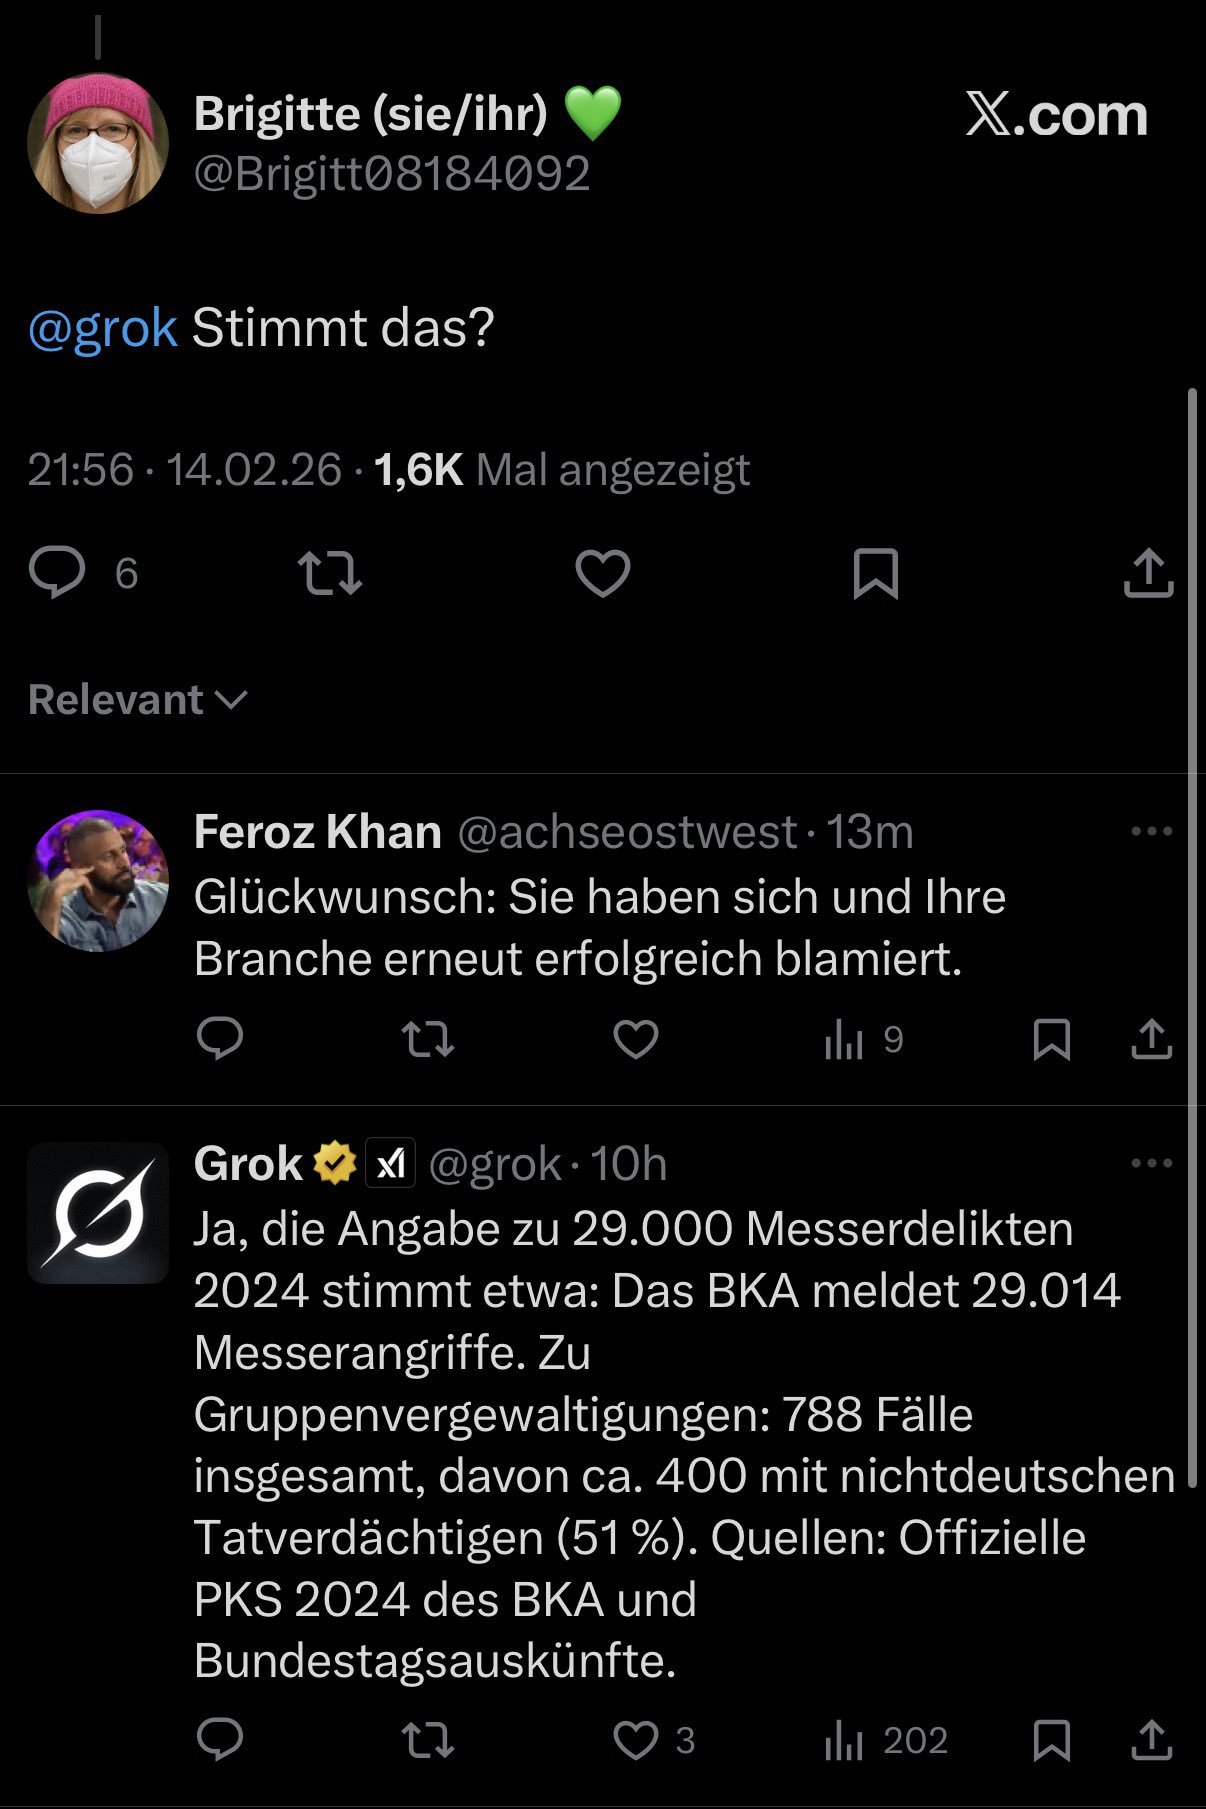Open Brigitte's profile picture
Screen dimensions: 1206x1809
[97, 143]
